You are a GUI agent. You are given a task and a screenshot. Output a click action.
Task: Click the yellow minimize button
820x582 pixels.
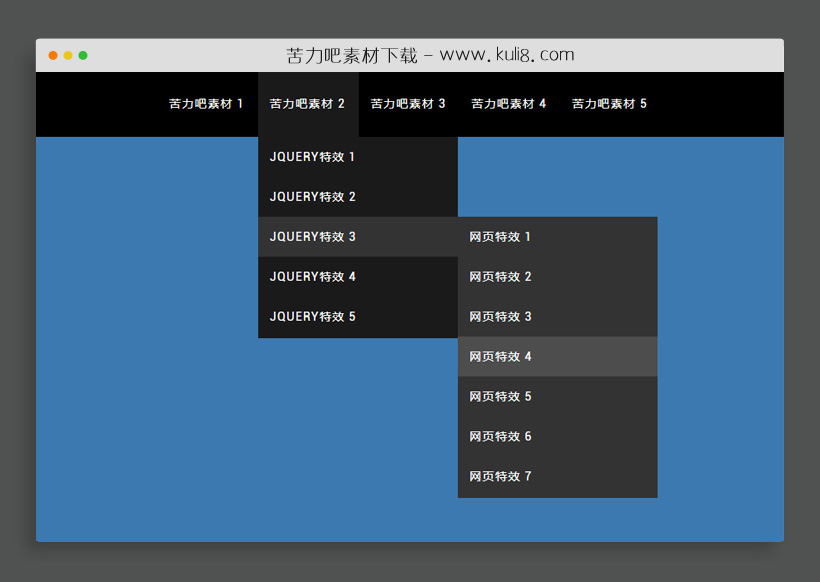(x=68, y=55)
